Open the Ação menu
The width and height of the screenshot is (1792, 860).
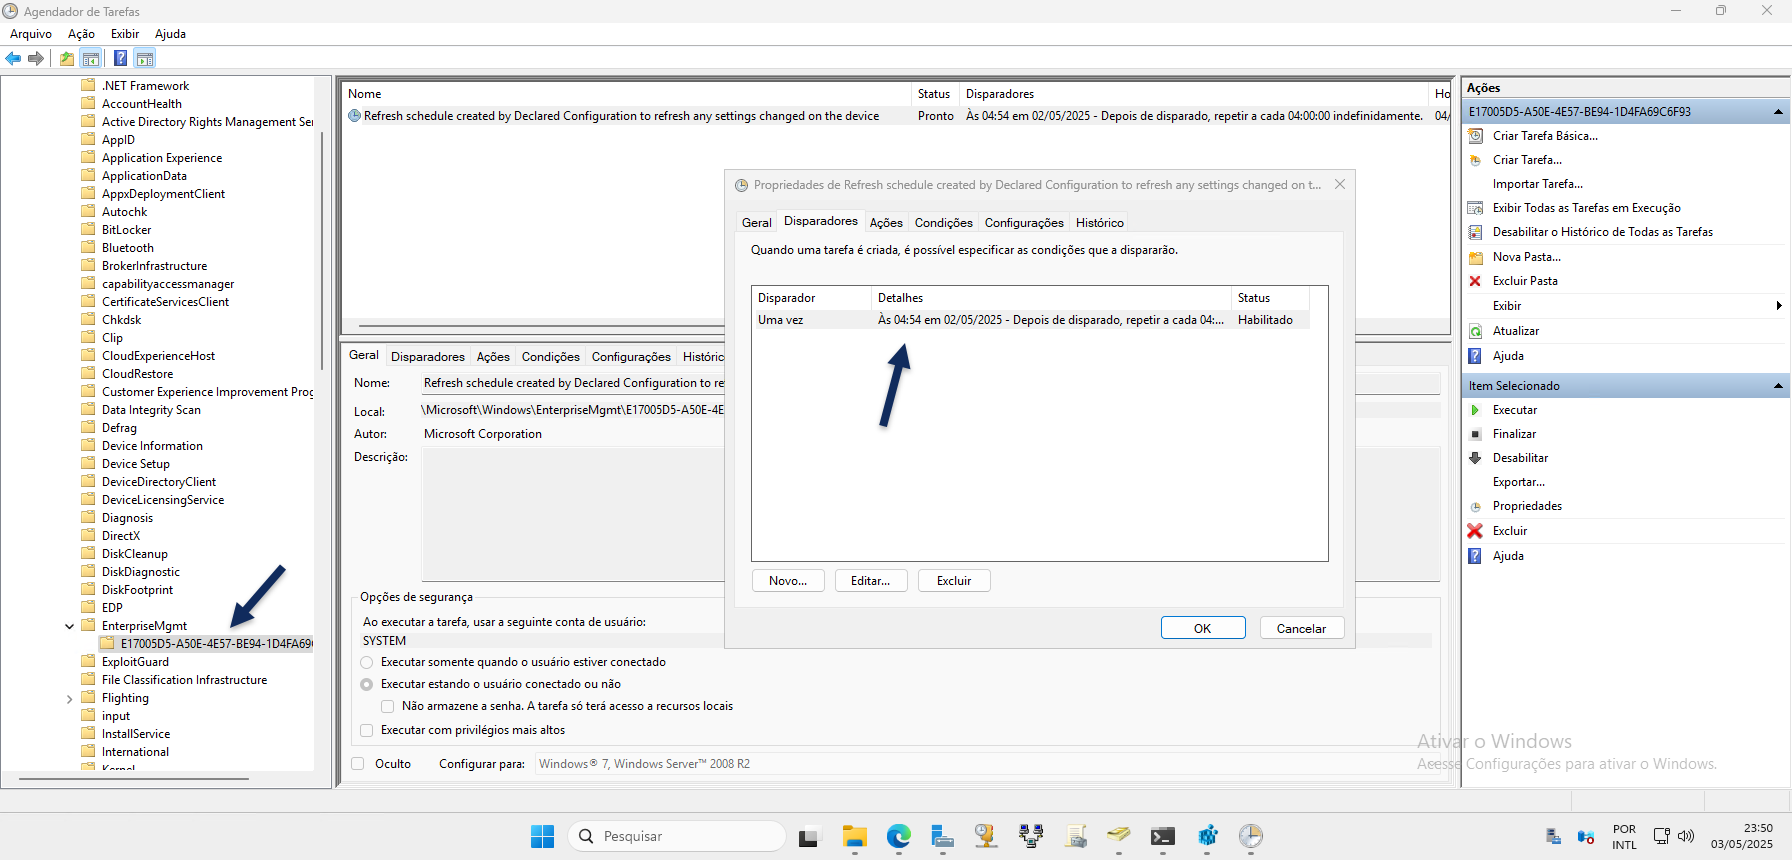click(x=81, y=34)
